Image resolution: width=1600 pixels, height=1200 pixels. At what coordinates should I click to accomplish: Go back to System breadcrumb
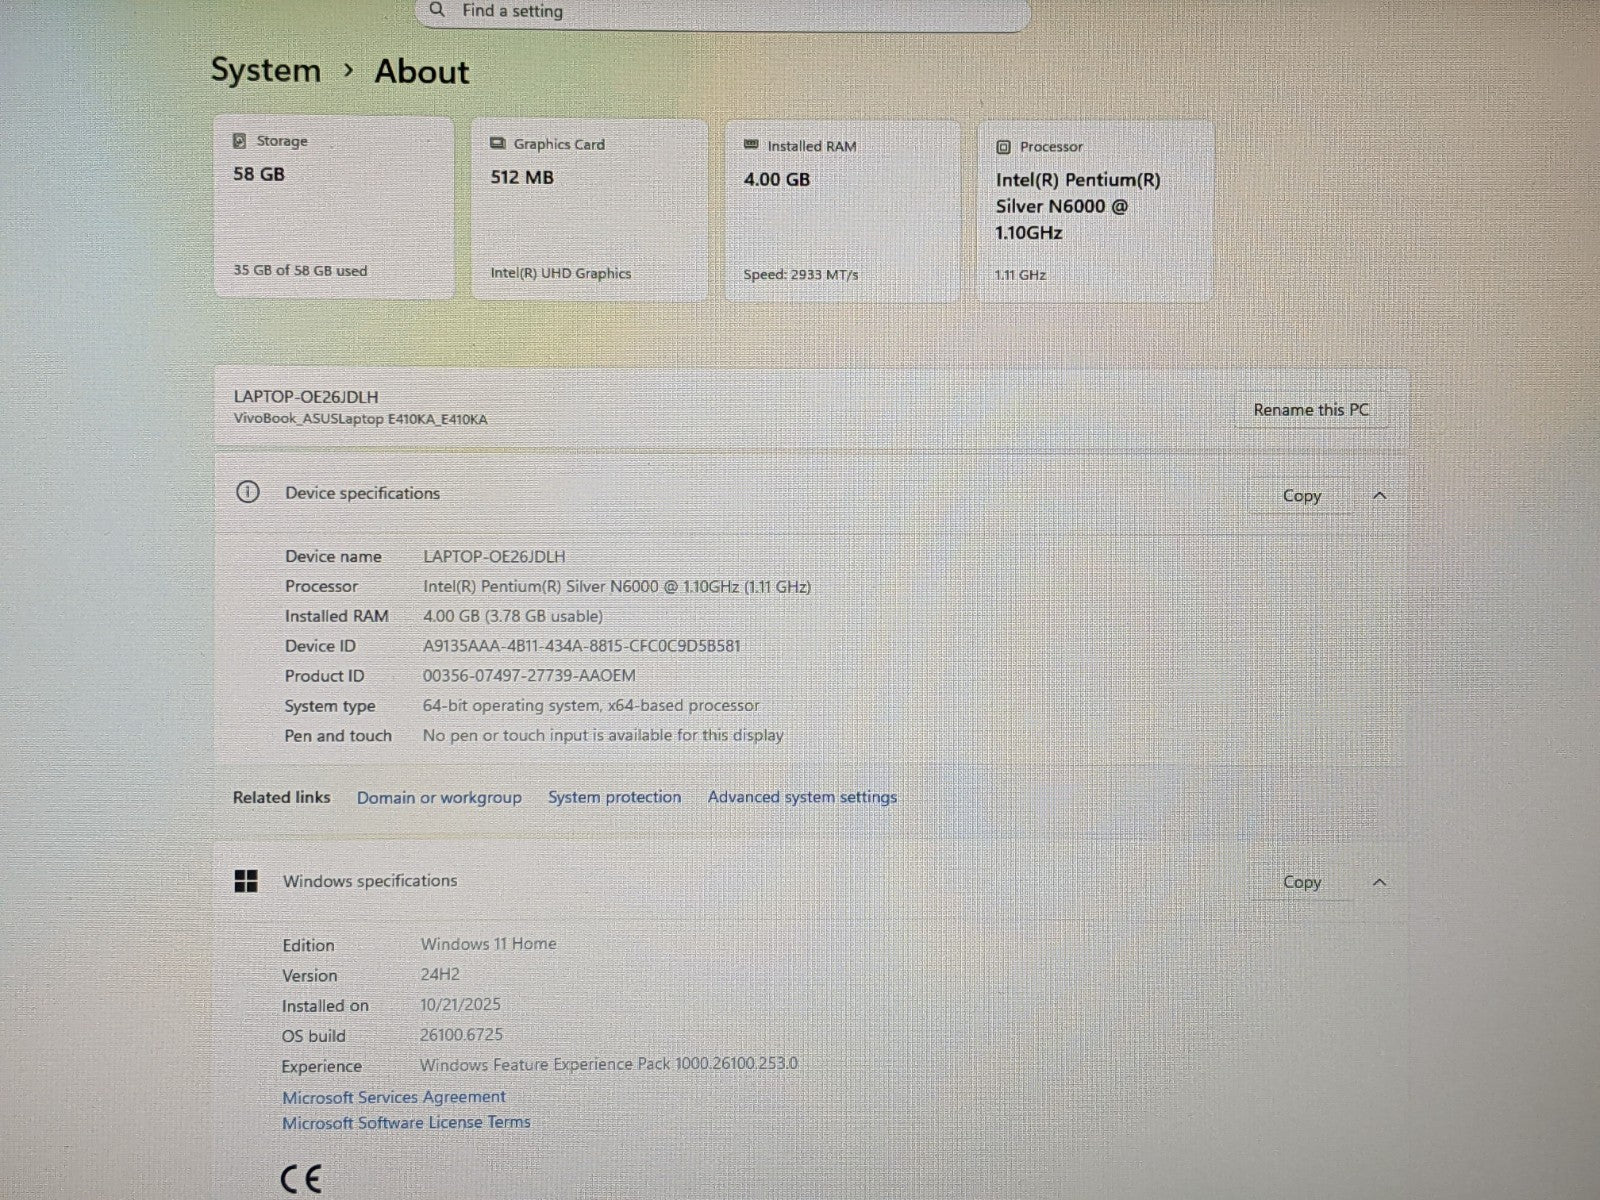(266, 71)
